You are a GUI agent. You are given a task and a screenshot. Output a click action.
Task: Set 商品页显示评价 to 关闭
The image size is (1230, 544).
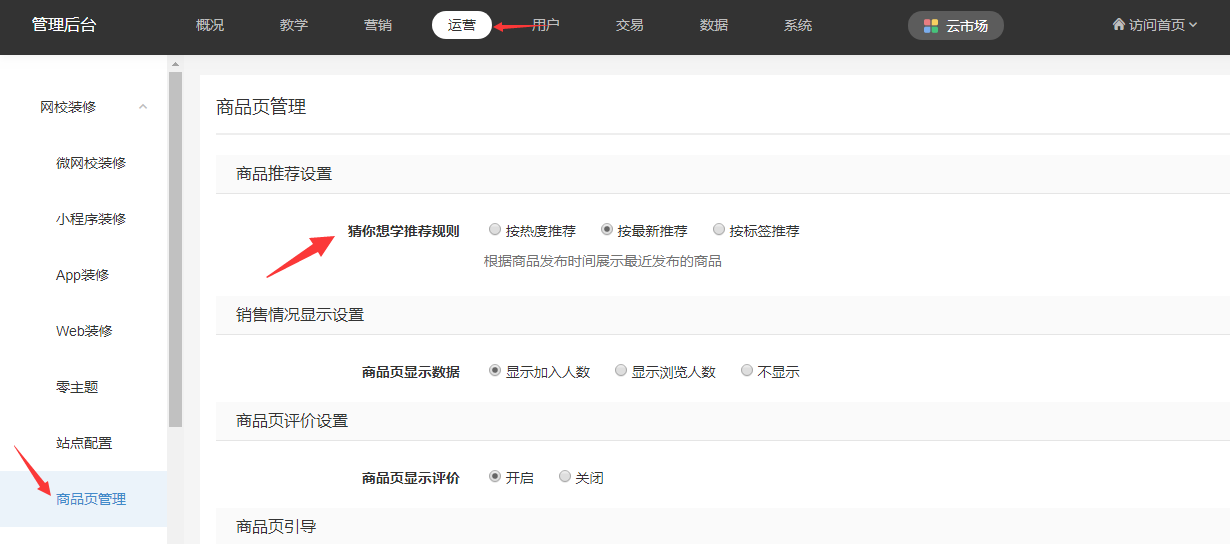pyautogui.click(x=565, y=477)
